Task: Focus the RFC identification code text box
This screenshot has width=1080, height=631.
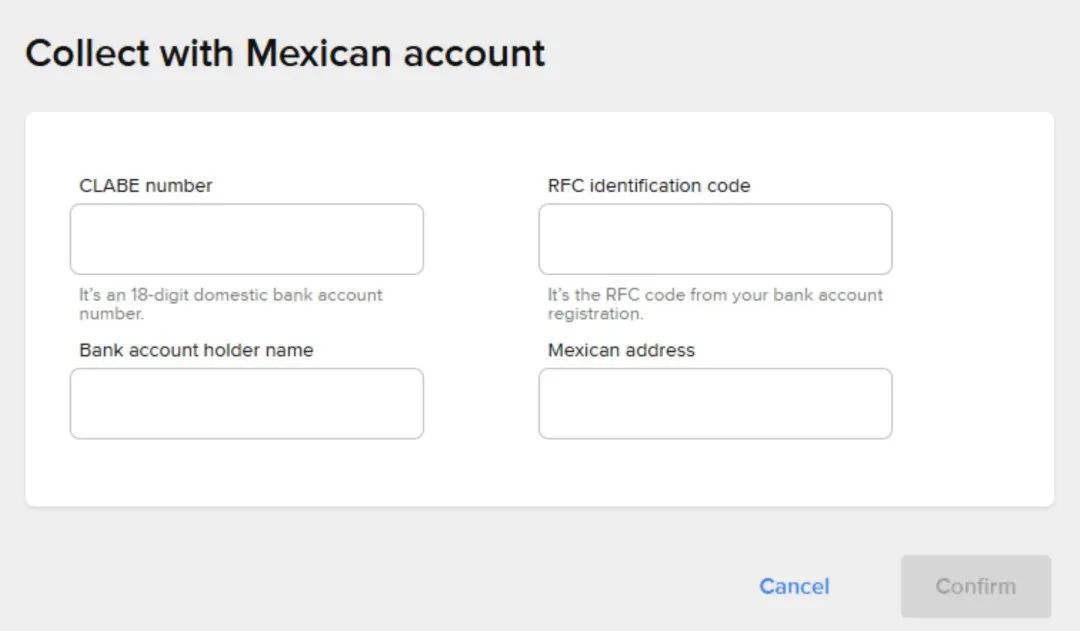Action: coord(715,239)
